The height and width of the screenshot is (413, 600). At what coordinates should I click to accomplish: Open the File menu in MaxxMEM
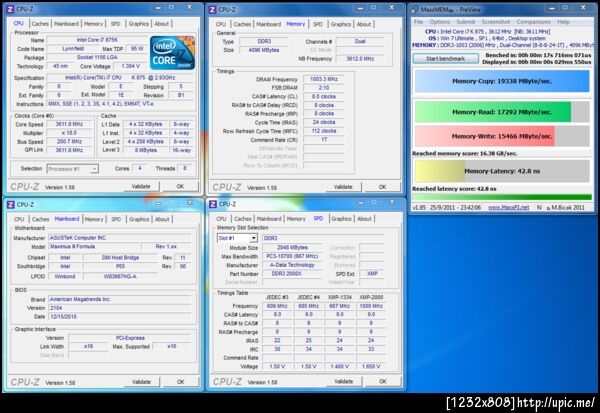click(x=418, y=22)
